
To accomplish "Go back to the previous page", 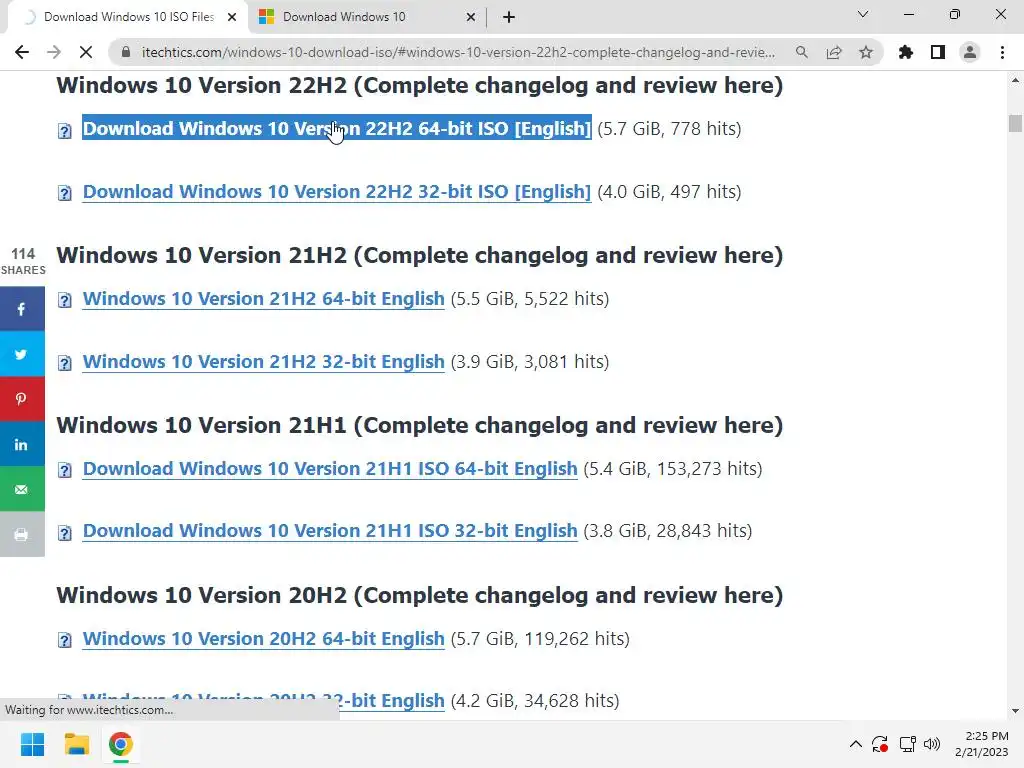I will click(x=22, y=52).
